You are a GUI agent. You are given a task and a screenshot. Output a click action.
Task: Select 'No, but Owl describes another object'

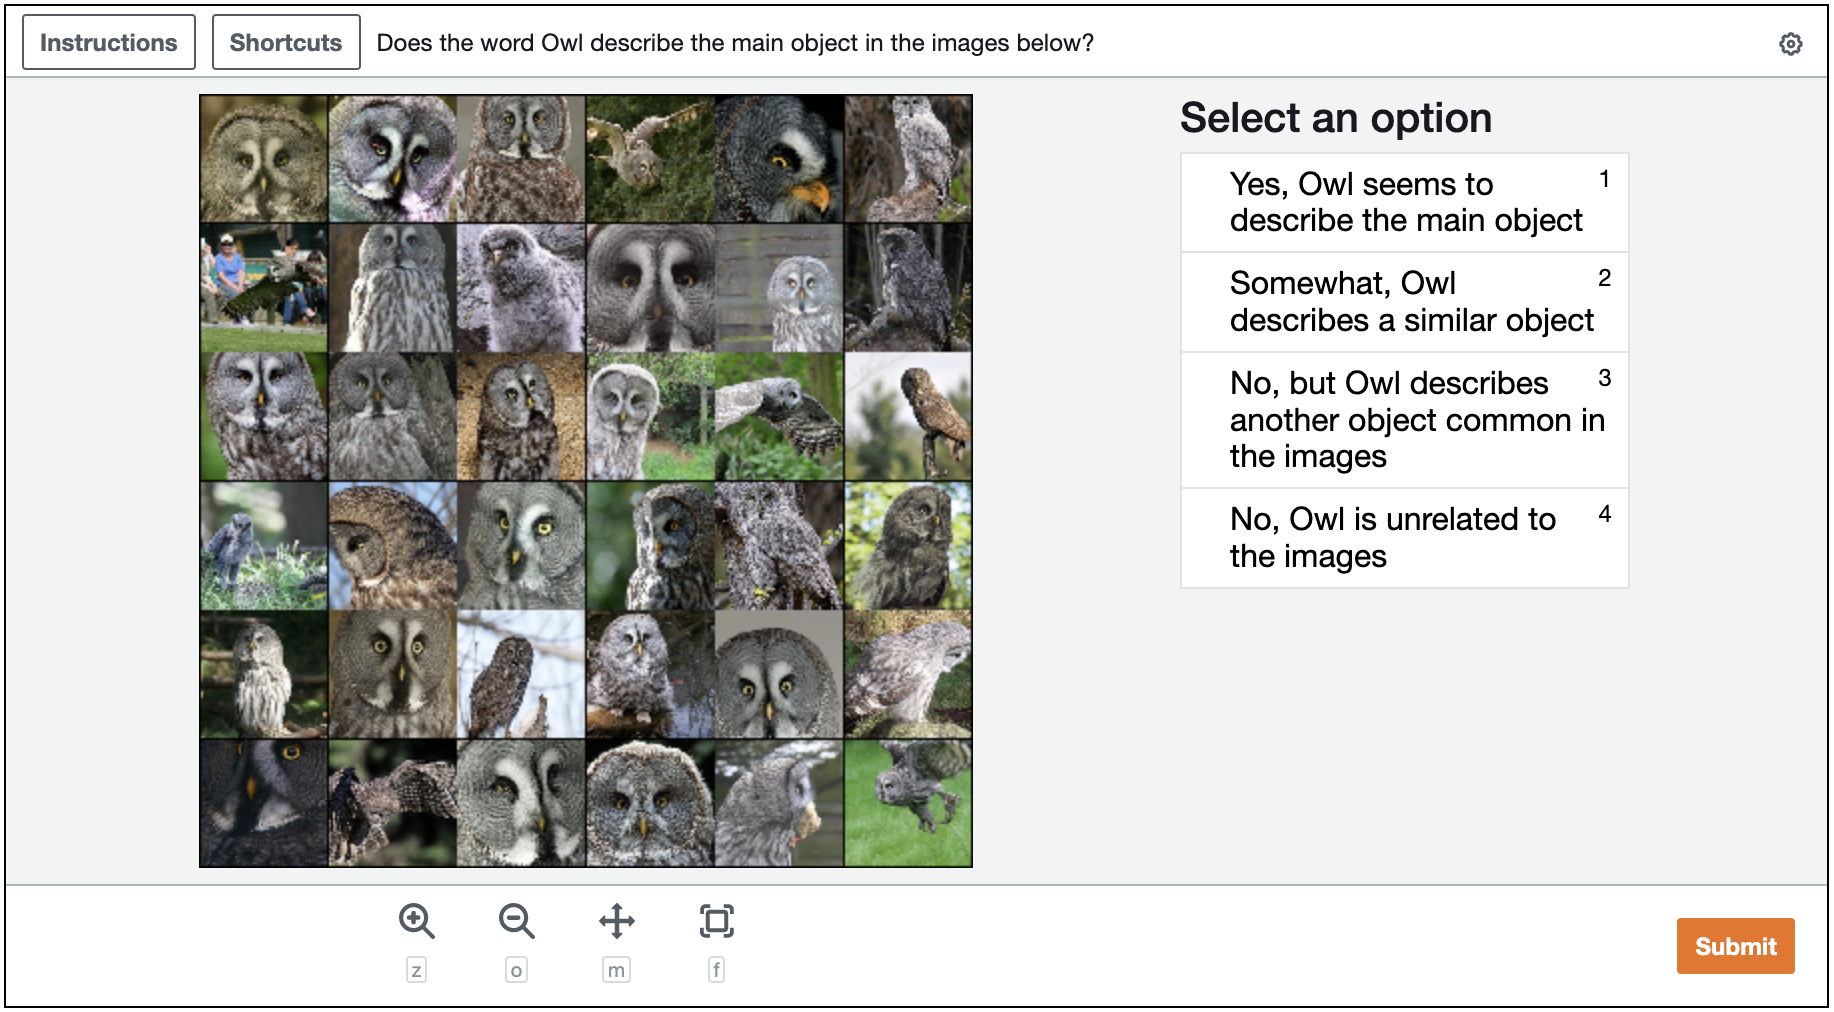click(x=1404, y=420)
